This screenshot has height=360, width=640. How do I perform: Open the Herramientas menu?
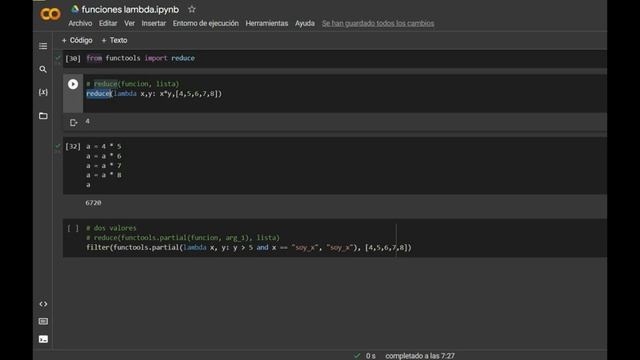click(267, 23)
